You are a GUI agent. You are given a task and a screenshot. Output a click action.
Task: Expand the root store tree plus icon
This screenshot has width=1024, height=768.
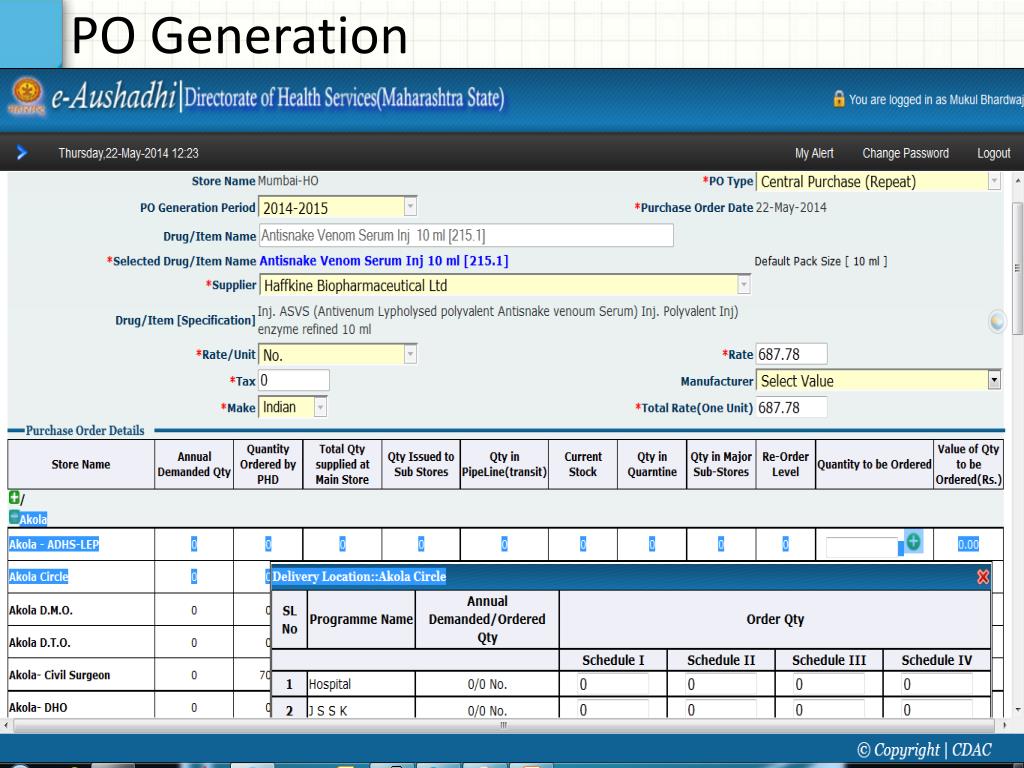coord(14,497)
